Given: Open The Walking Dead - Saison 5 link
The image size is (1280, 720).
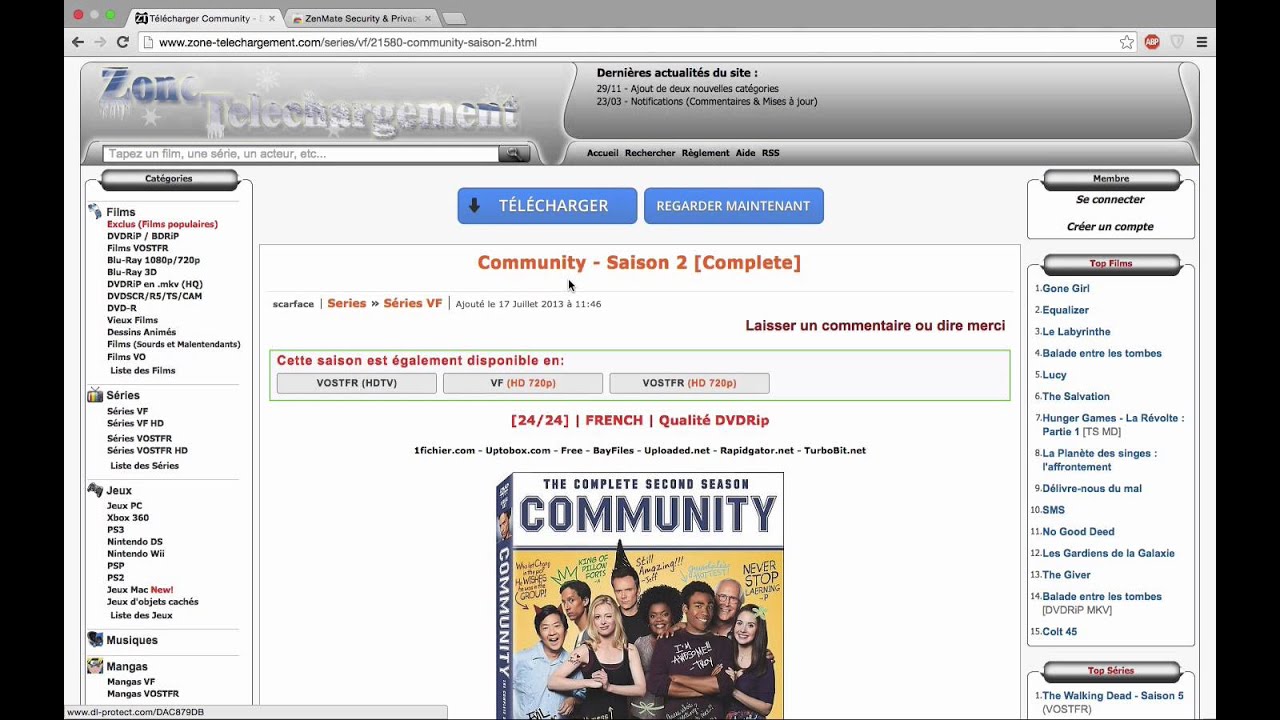Looking at the screenshot, I should coord(1113,695).
